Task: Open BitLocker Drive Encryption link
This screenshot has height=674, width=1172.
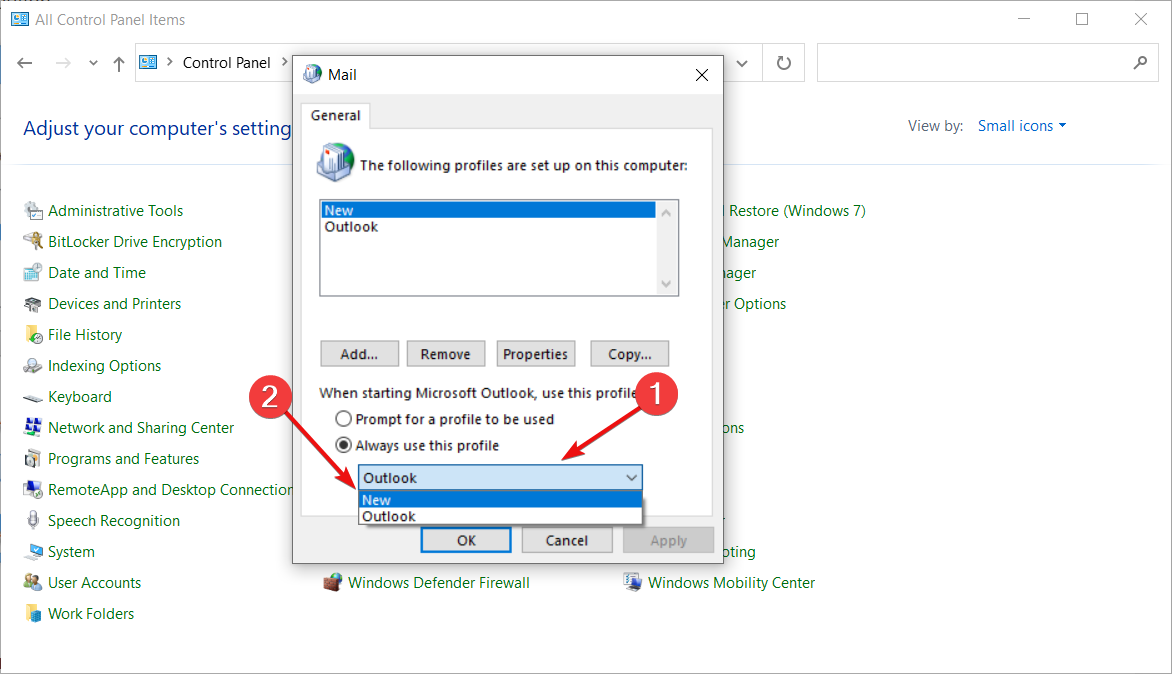Action: [135, 241]
